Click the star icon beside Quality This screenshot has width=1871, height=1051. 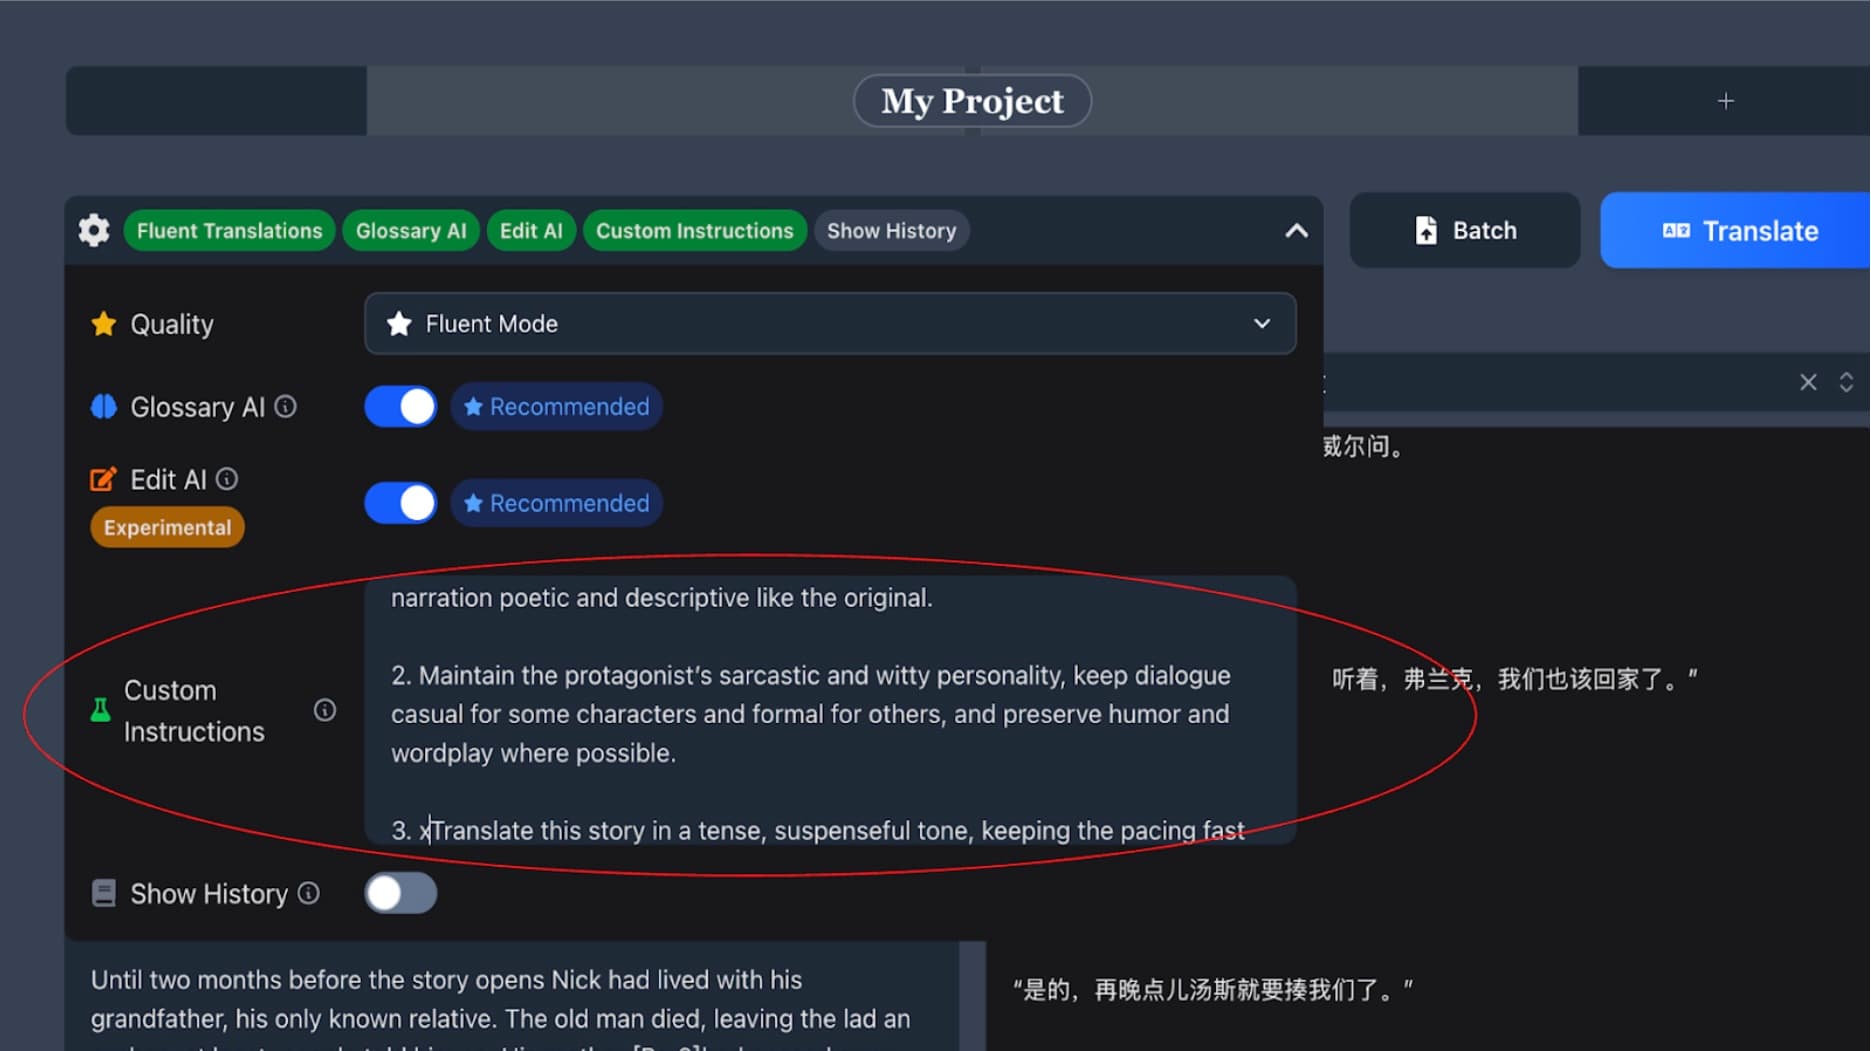pyautogui.click(x=103, y=323)
